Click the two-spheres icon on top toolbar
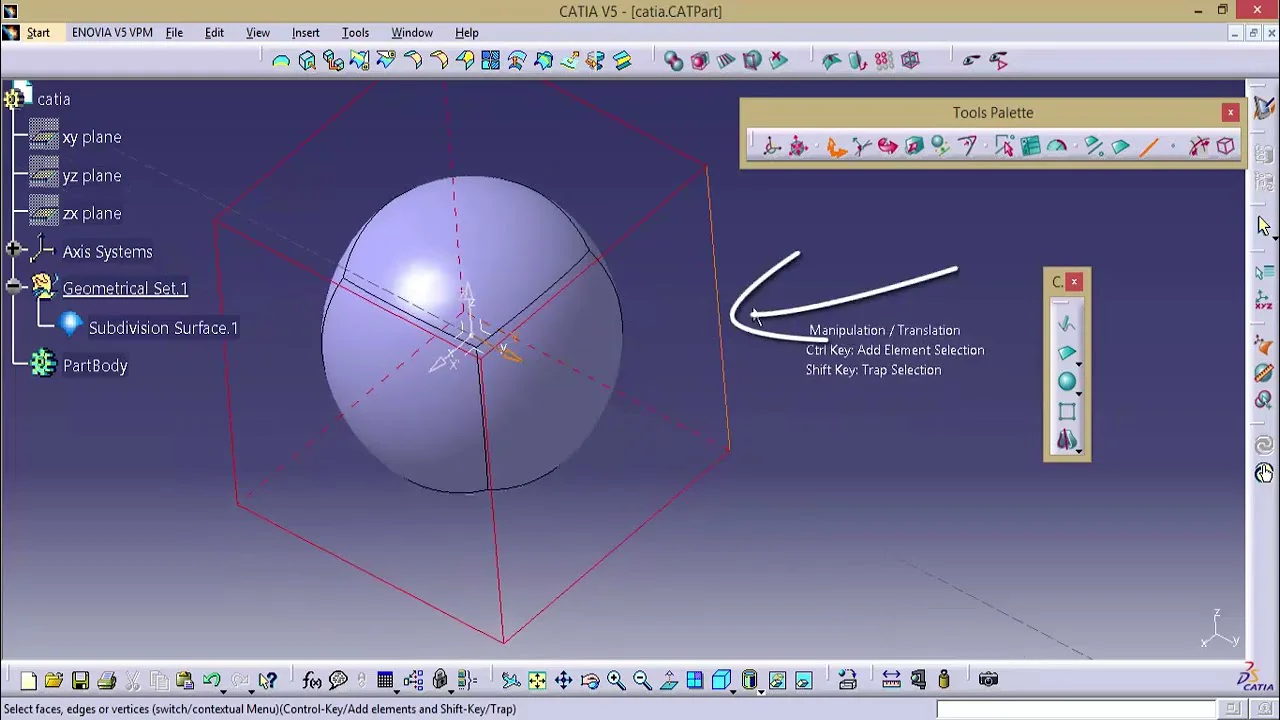 (674, 61)
